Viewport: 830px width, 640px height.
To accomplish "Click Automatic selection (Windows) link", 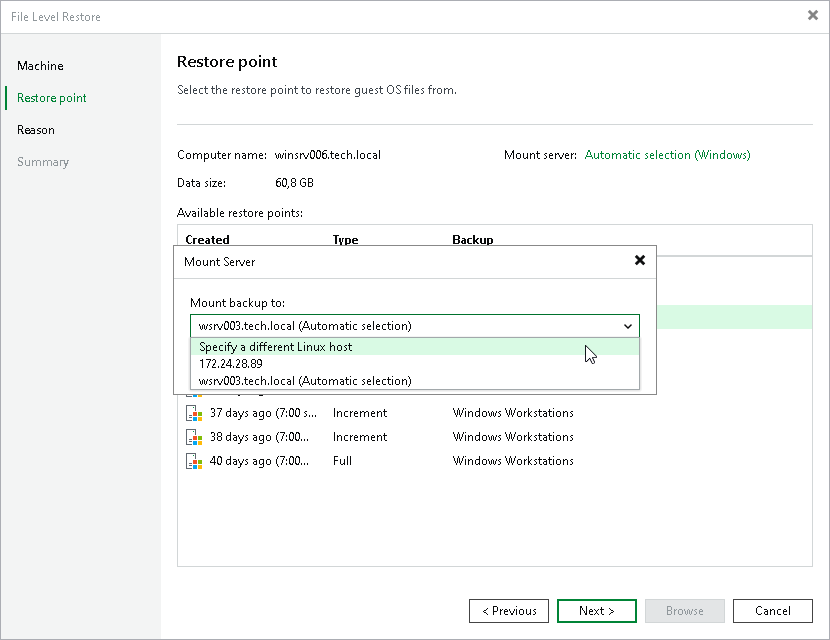I will coord(667,155).
